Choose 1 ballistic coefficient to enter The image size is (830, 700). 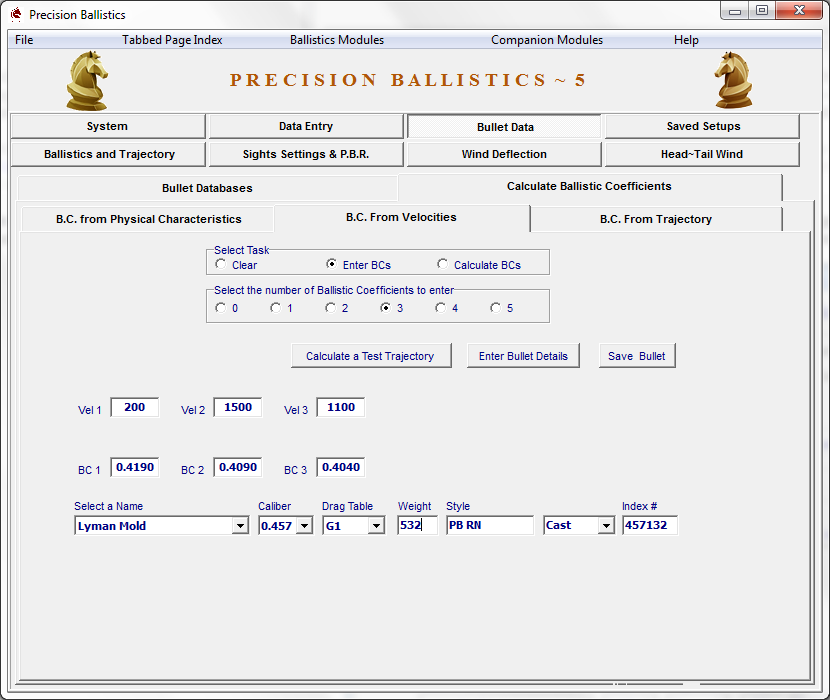[275, 308]
